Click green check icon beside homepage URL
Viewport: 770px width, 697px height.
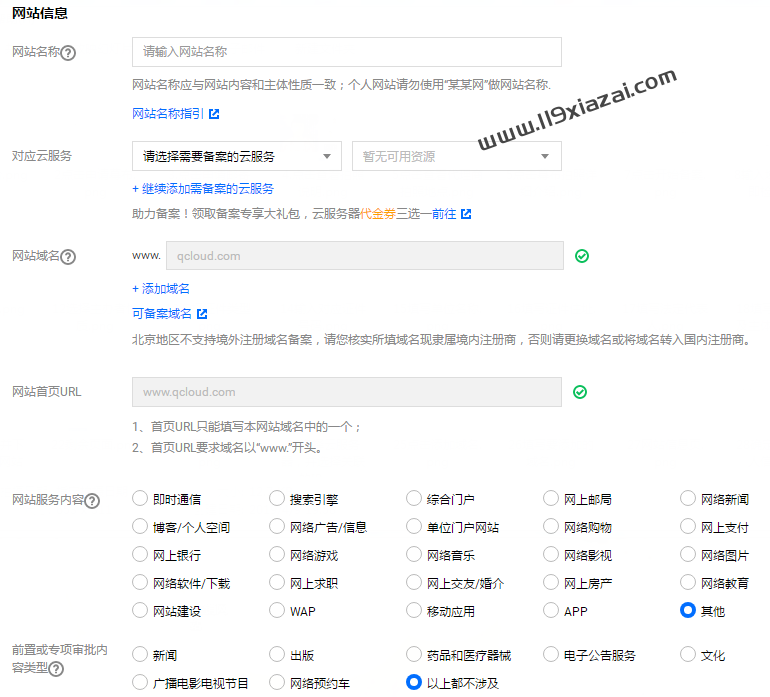[x=580, y=392]
